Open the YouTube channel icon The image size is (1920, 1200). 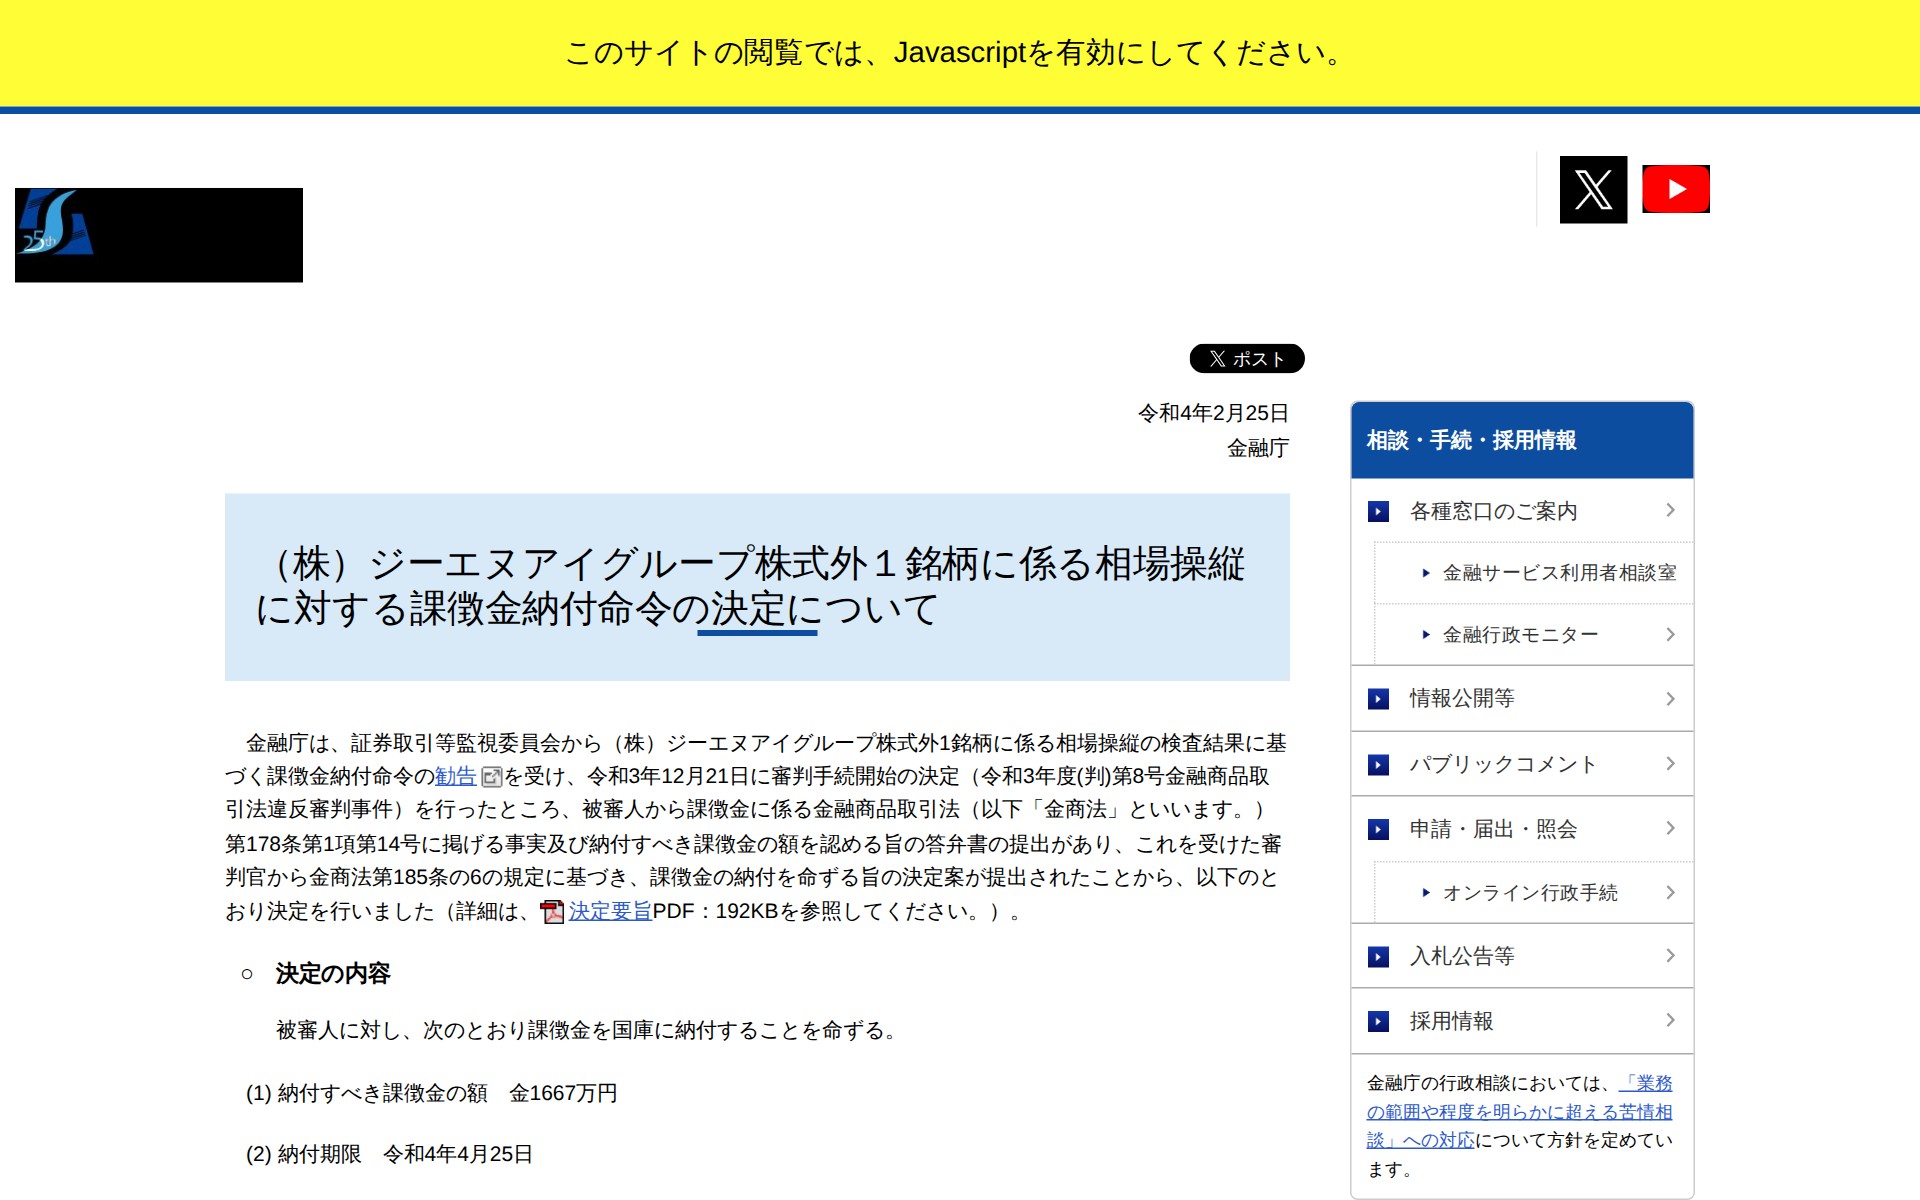pyautogui.click(x=1676, y=189)
